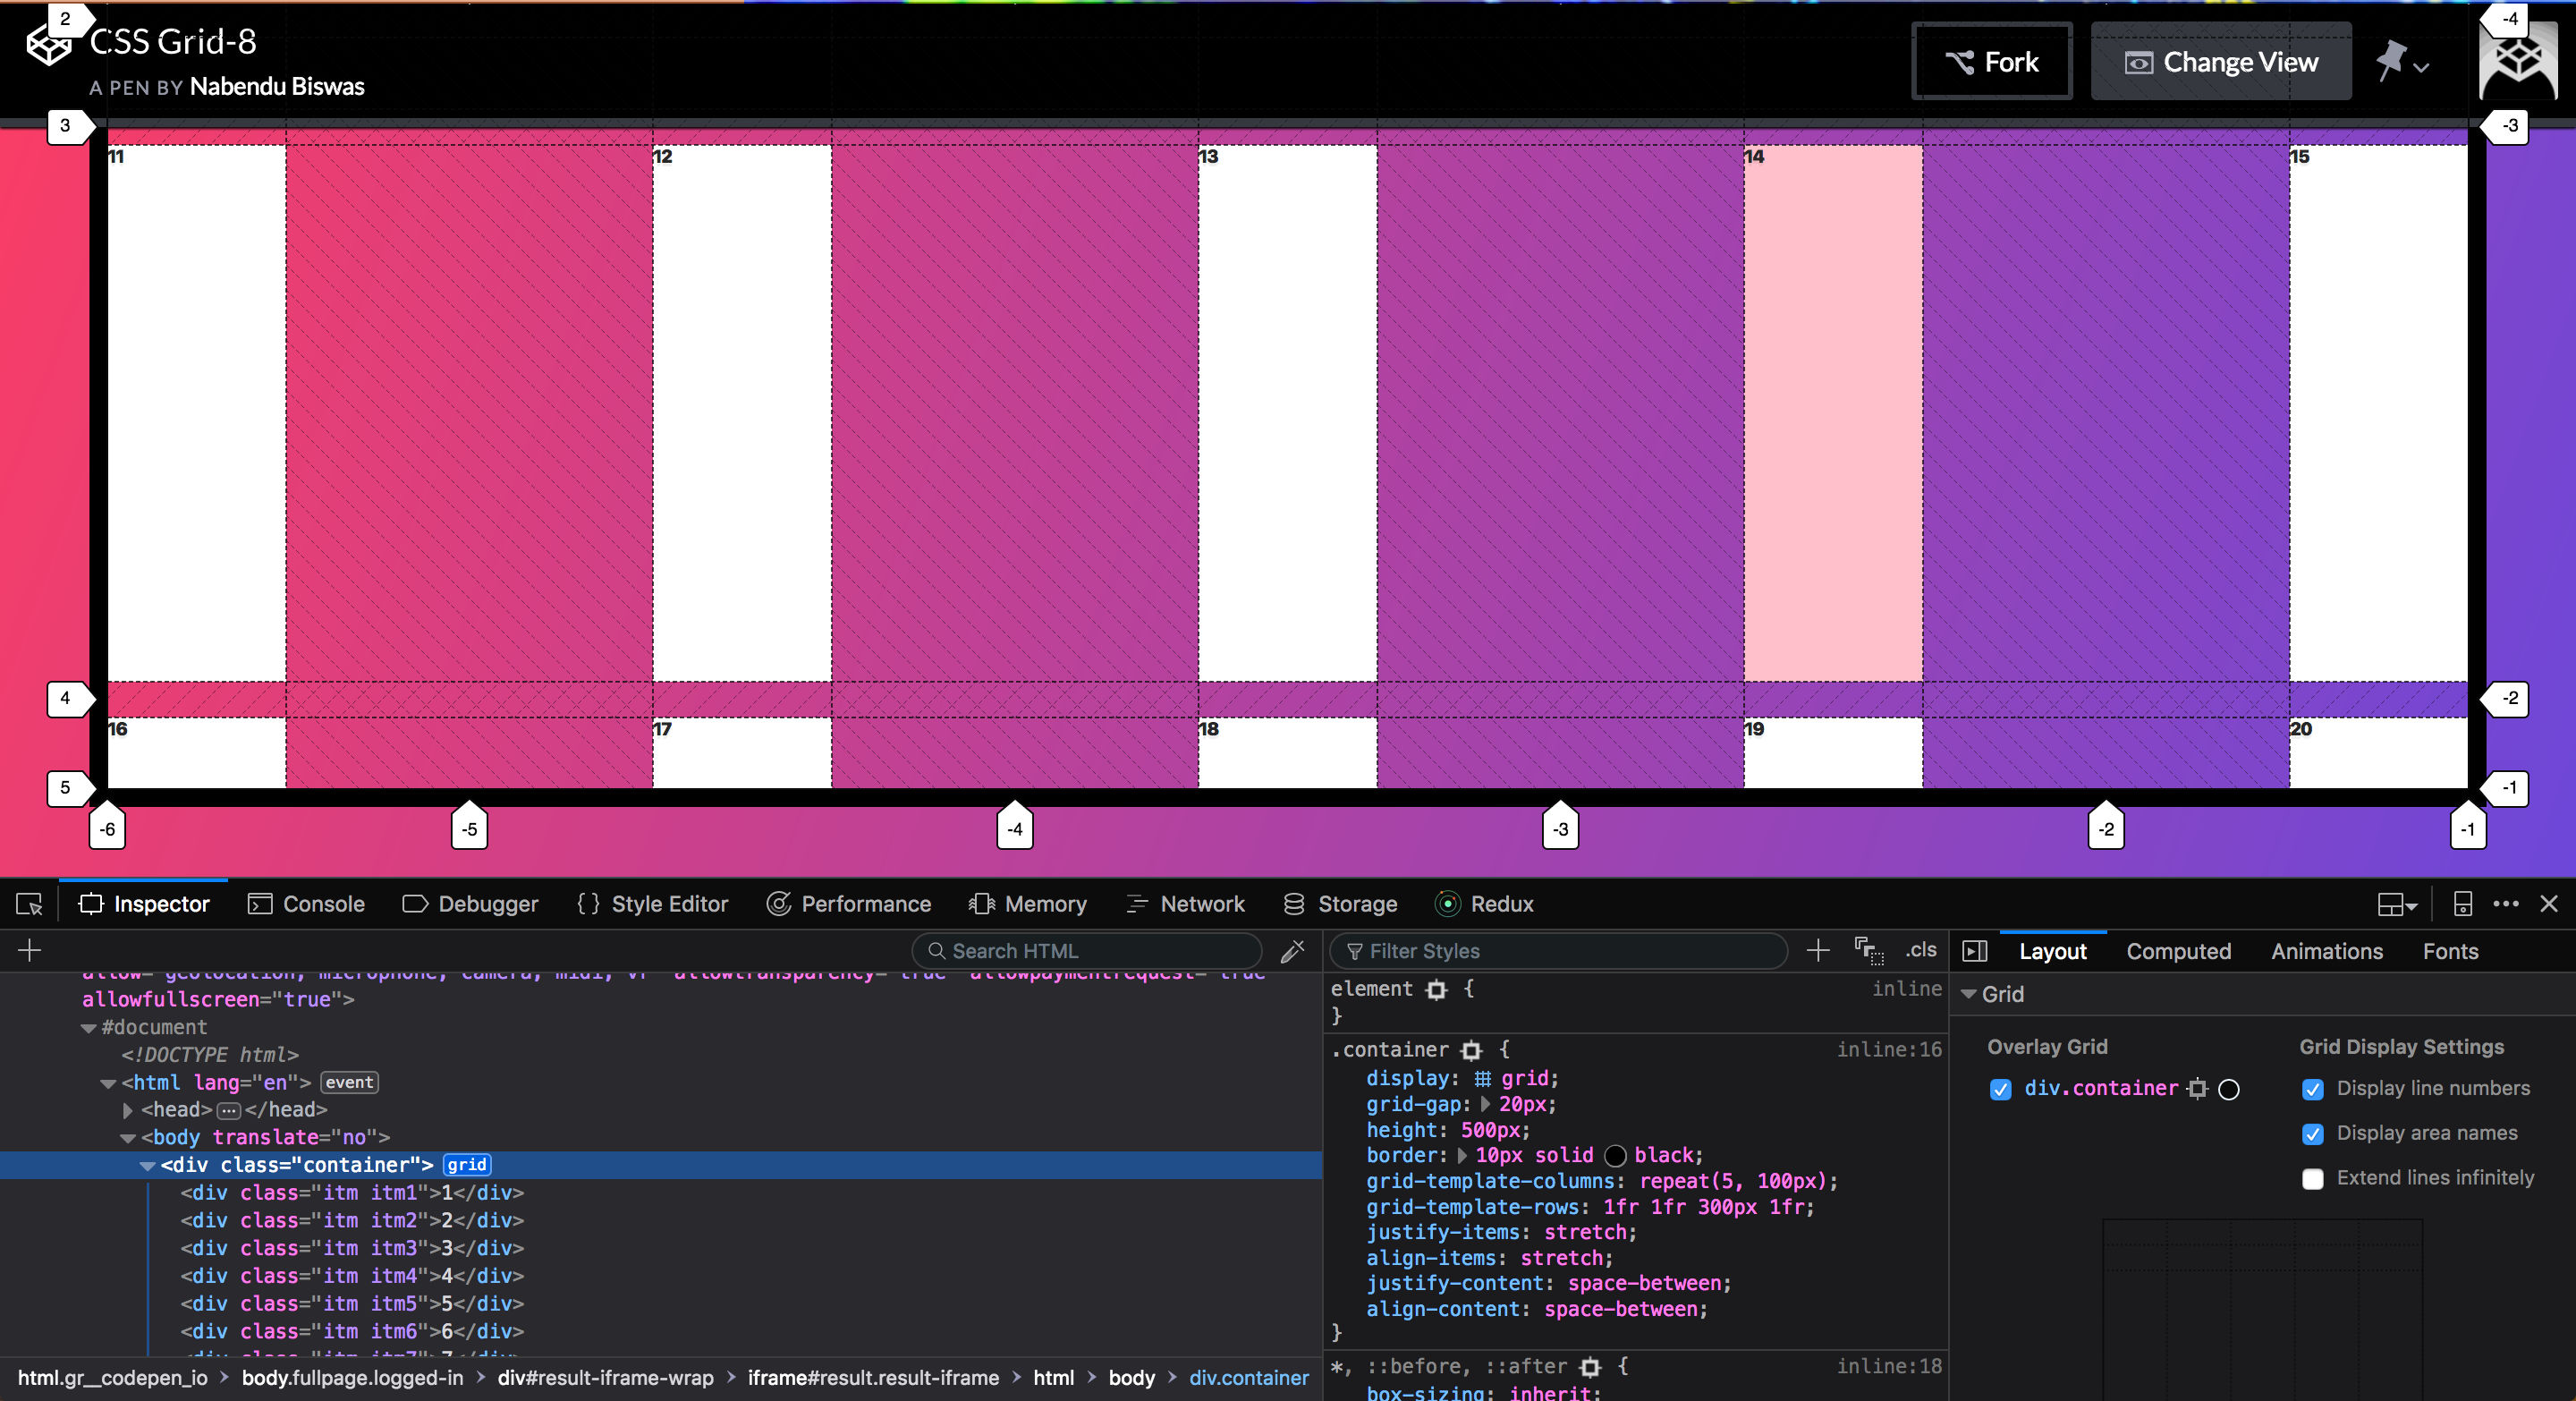This screenshot has height=1401, width=2576.
Task: Open the user avatar menu
Action: pos(2518,62)
